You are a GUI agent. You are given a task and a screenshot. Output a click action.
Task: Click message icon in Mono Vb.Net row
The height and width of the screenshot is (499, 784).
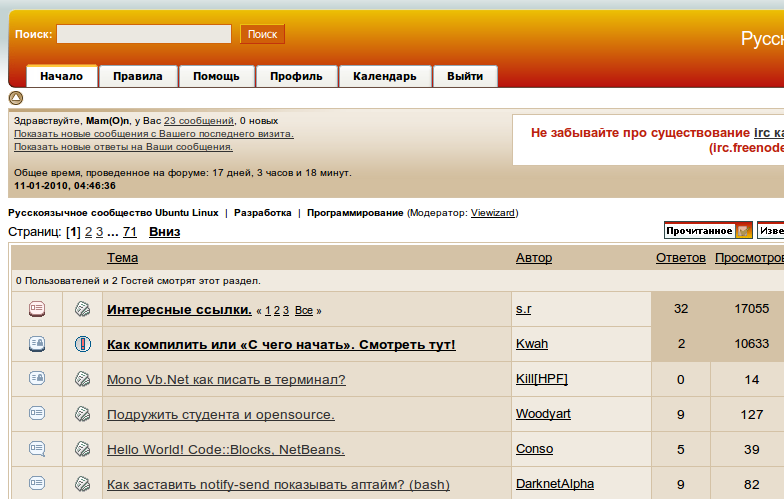pyautogui.click(x=82, y=379)
